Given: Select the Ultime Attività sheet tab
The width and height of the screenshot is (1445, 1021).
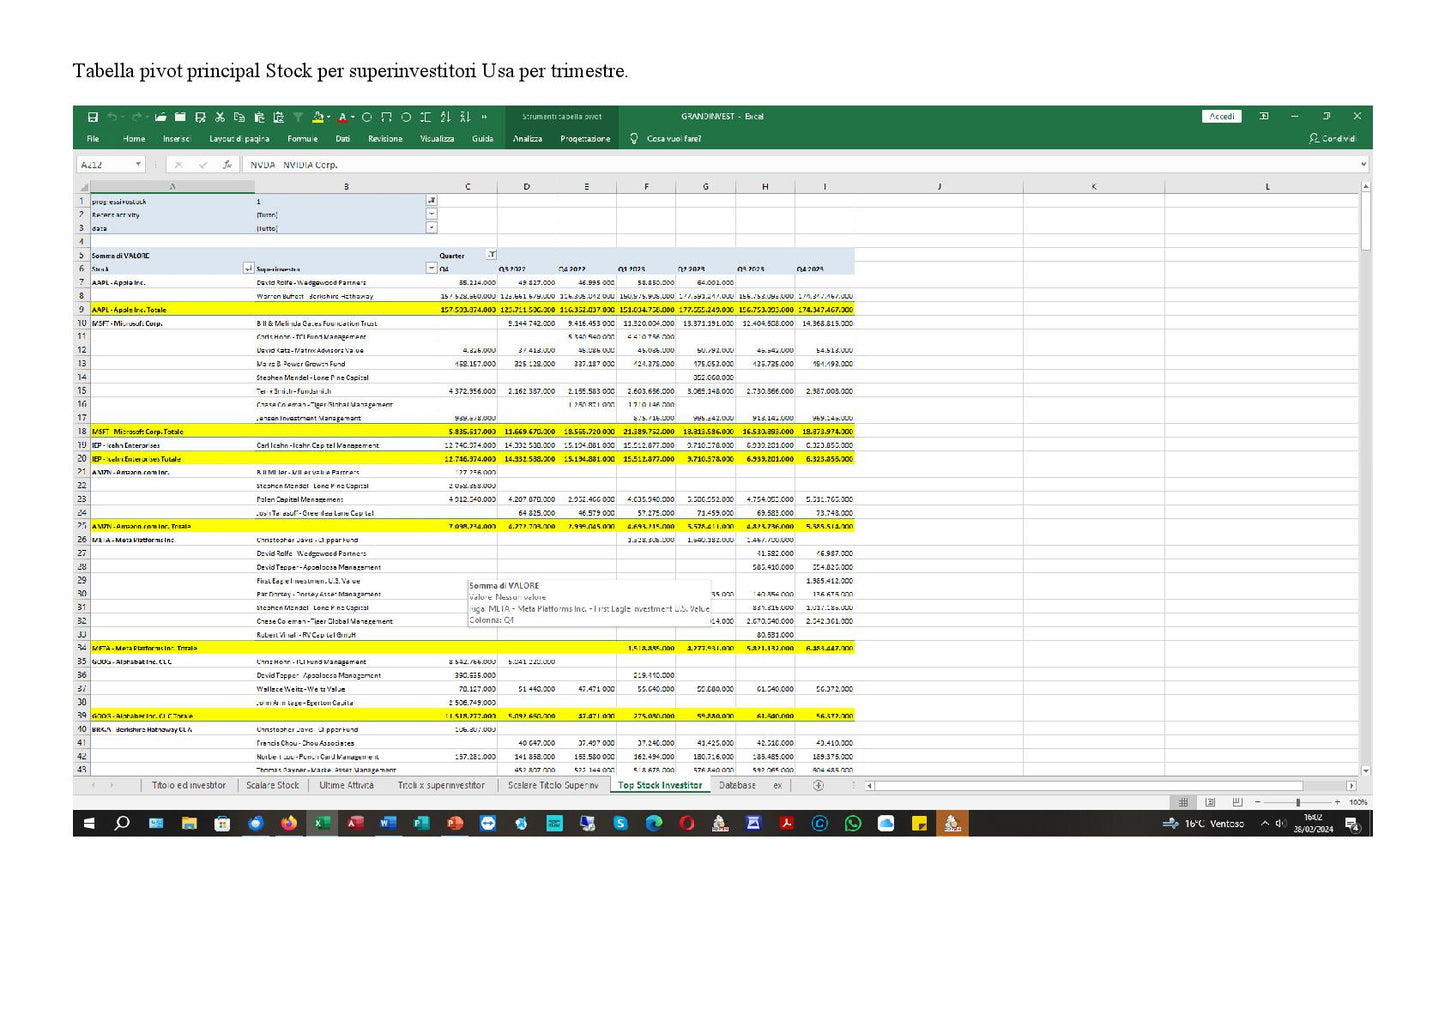Looking at the screenshot, I should coord(347,786).
